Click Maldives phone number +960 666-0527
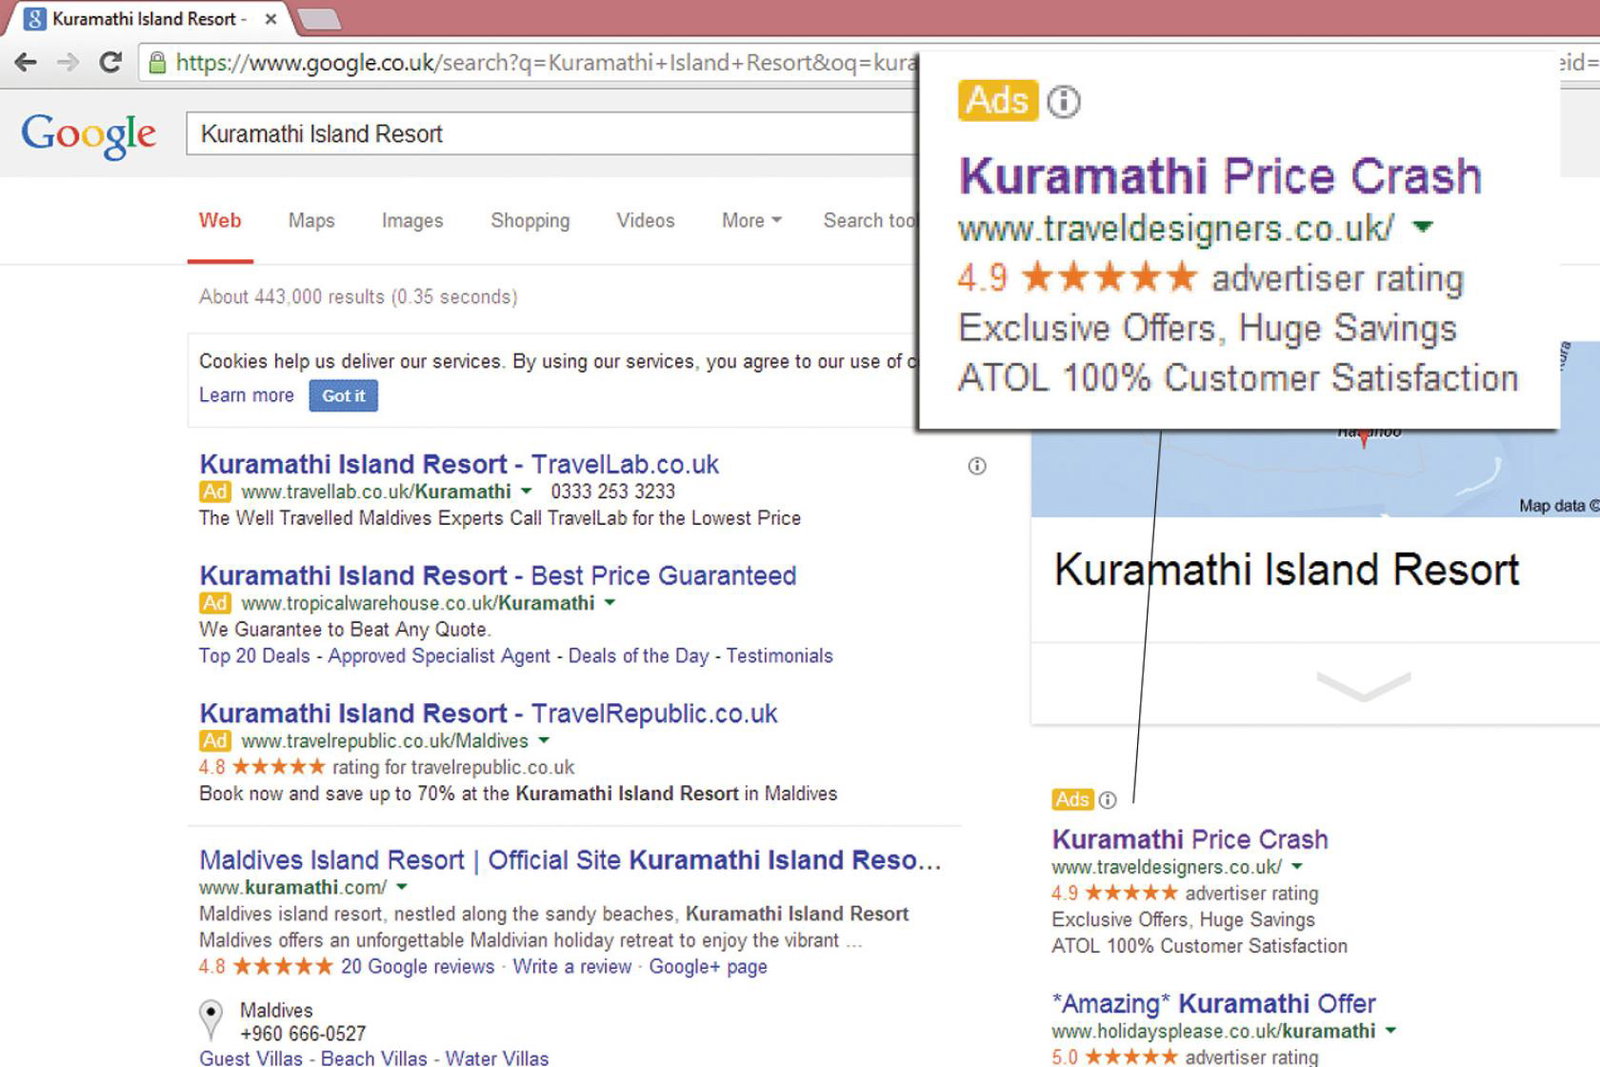 click(x=303, y=1034)
